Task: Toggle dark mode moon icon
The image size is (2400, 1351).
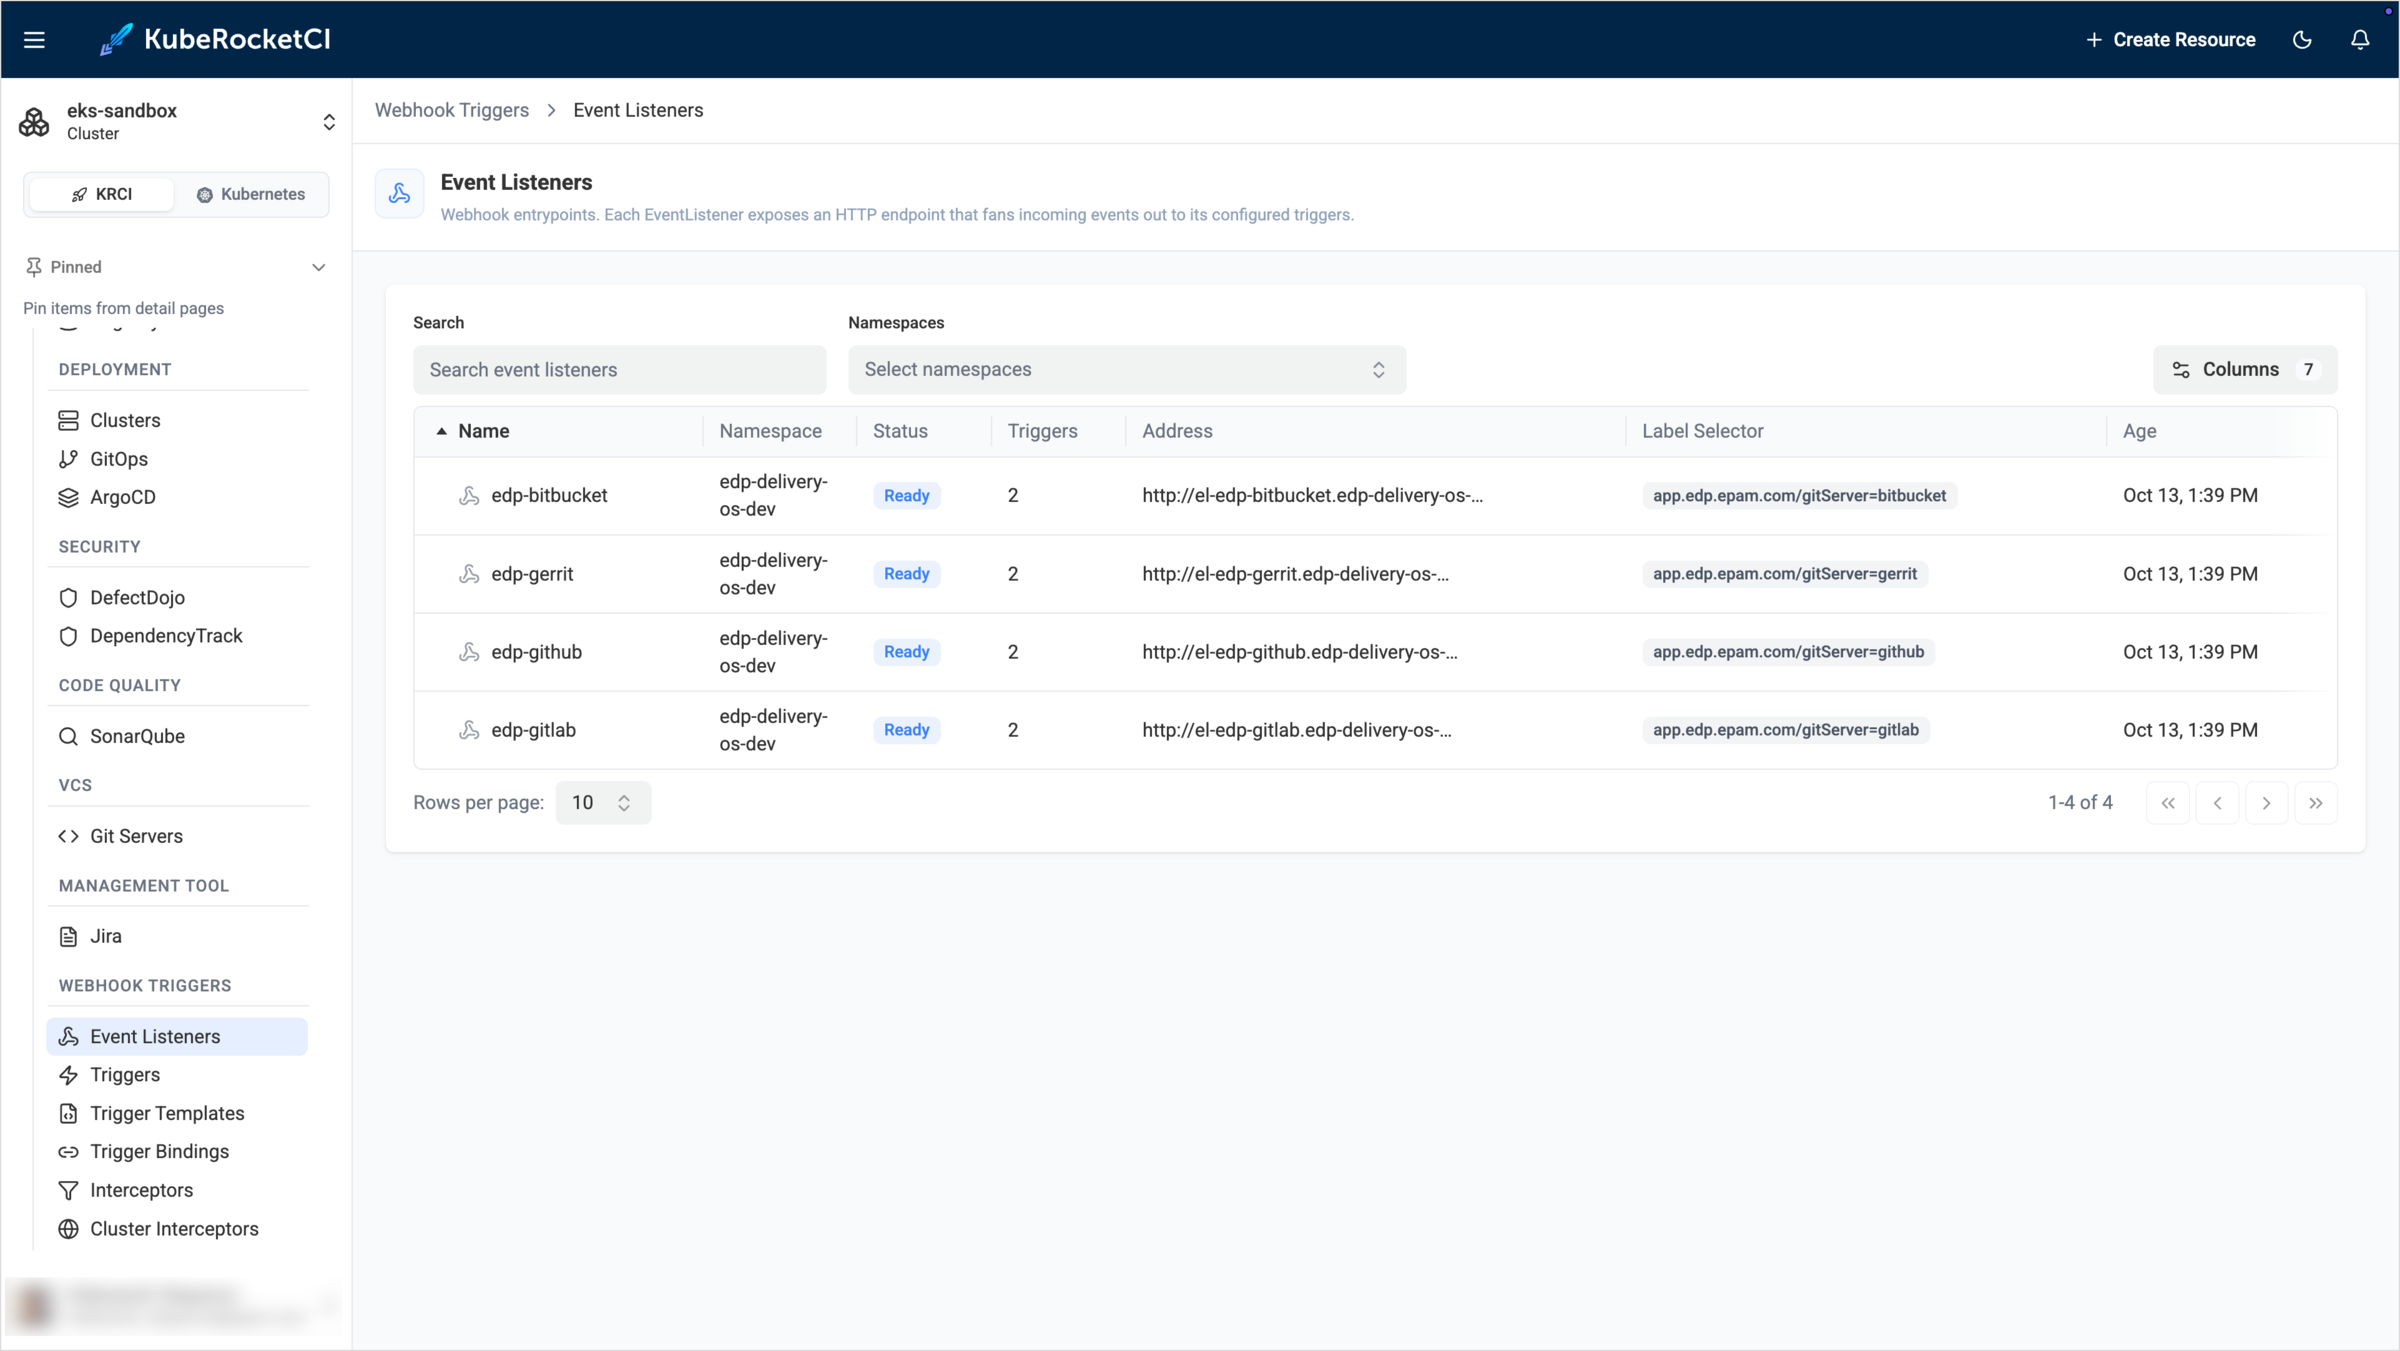Action: coord(2302,40)
